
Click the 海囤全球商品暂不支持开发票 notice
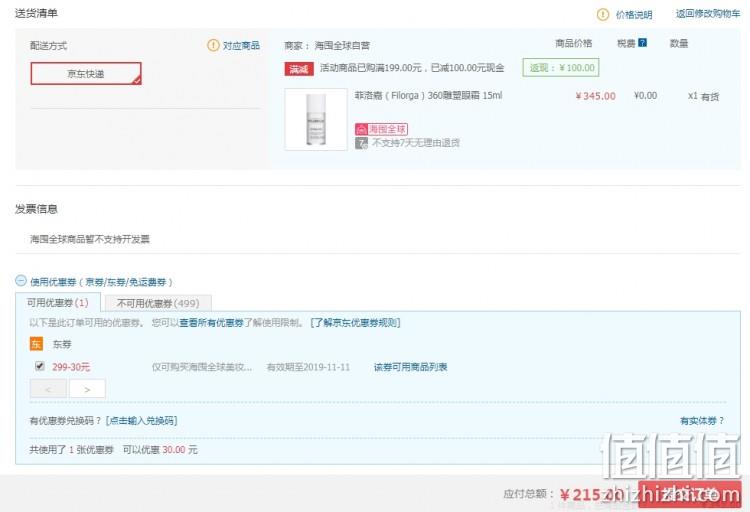[x=90, y=239]
